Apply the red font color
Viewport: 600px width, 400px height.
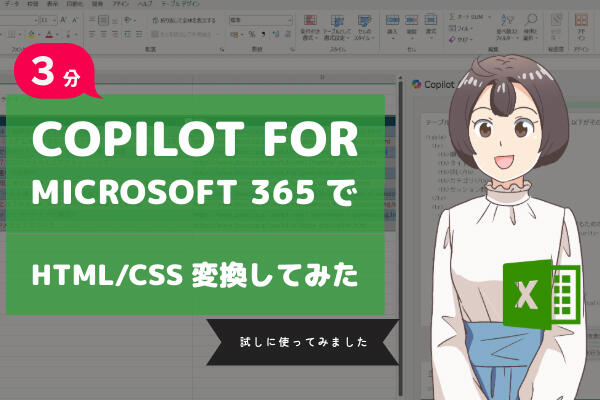click(x=49, y=35)
